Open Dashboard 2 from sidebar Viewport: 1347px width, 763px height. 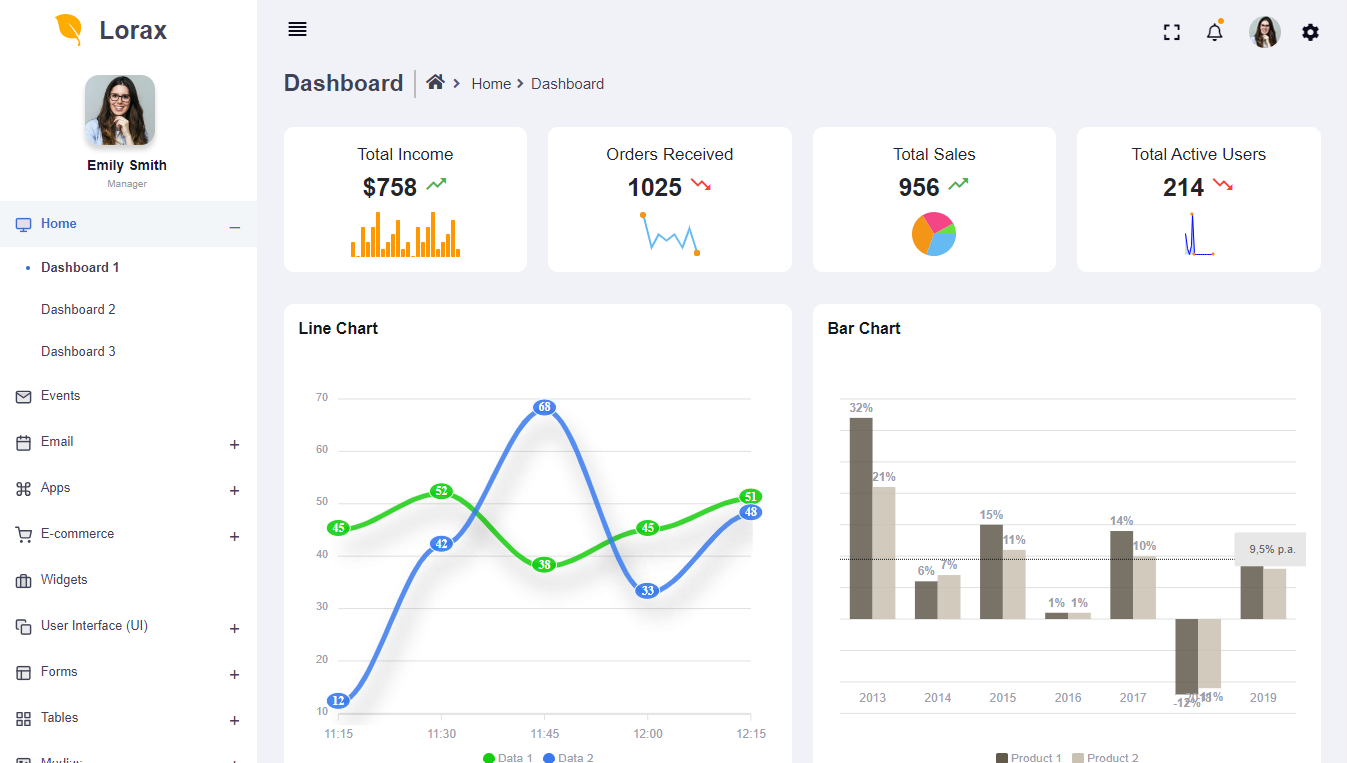78,310
